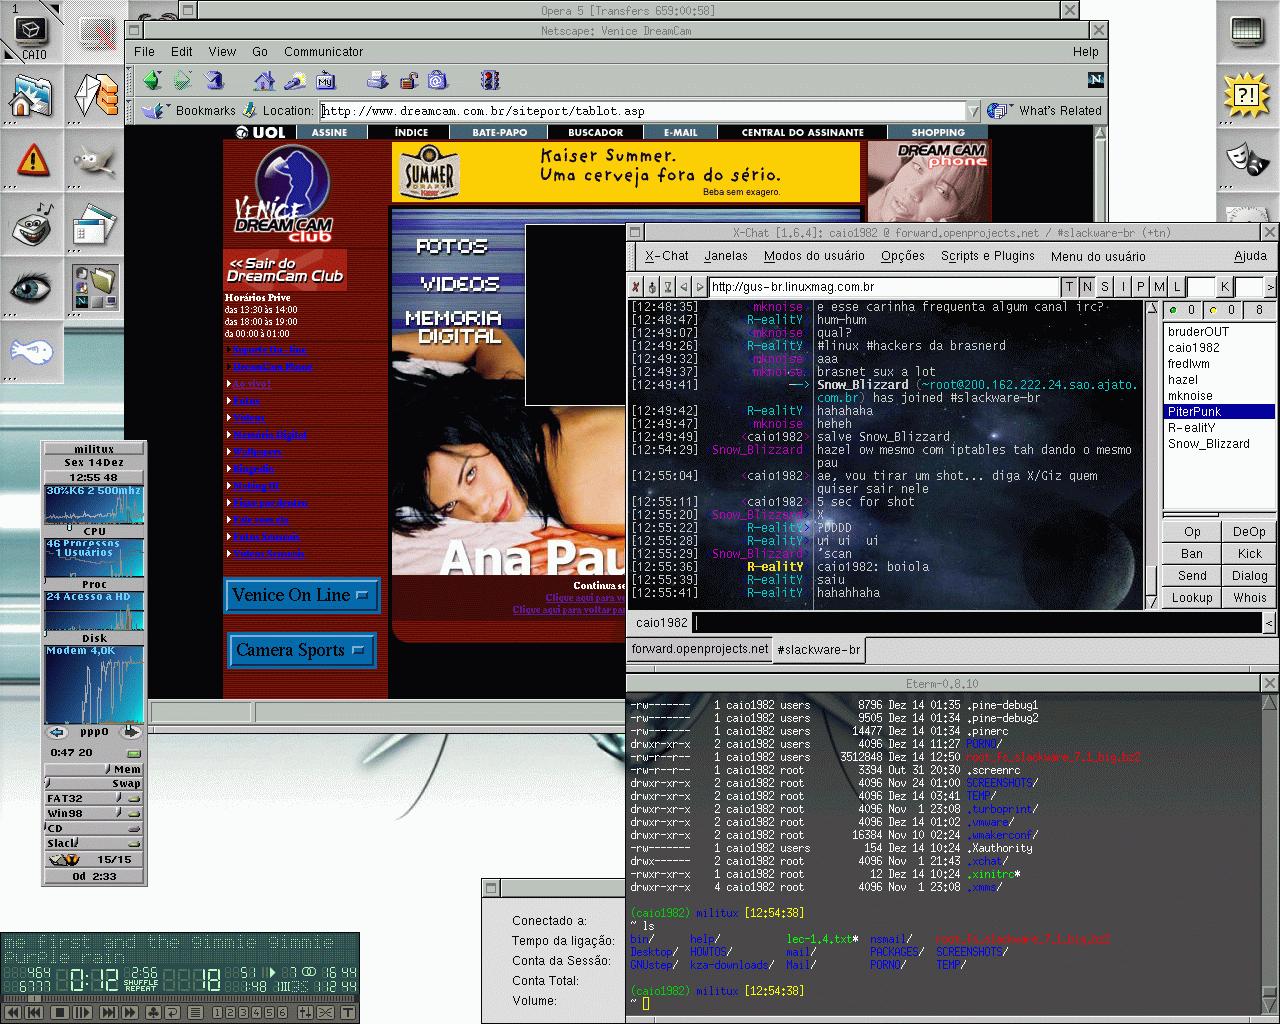Select user mknoise in user list

tap(1219, 396)
